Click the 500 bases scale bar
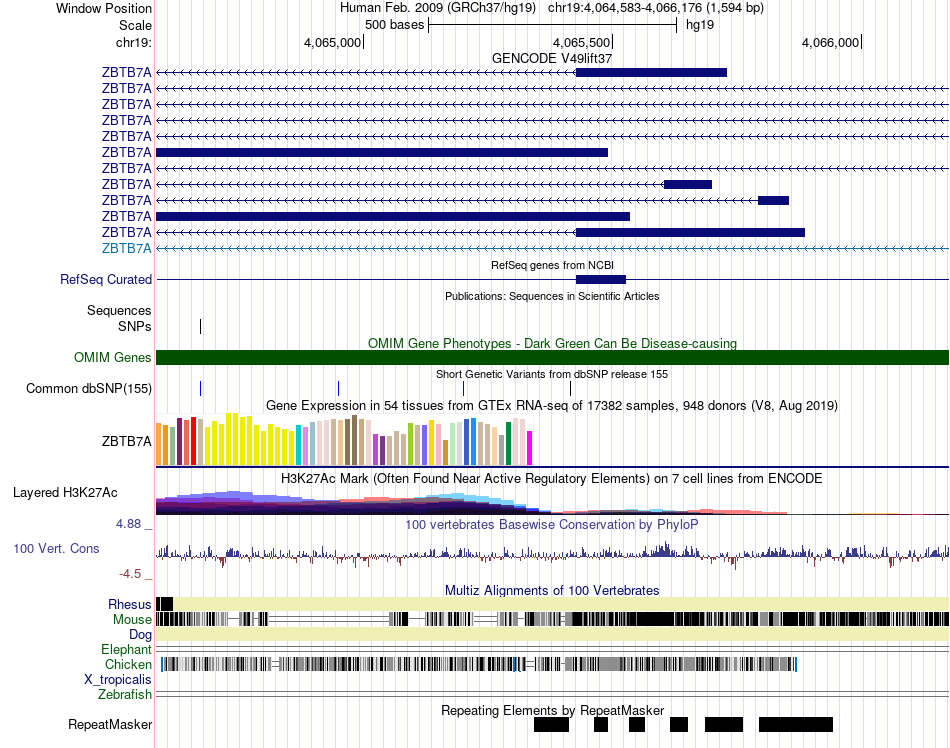Screen dimensions: 950x748 pos(553,25)
